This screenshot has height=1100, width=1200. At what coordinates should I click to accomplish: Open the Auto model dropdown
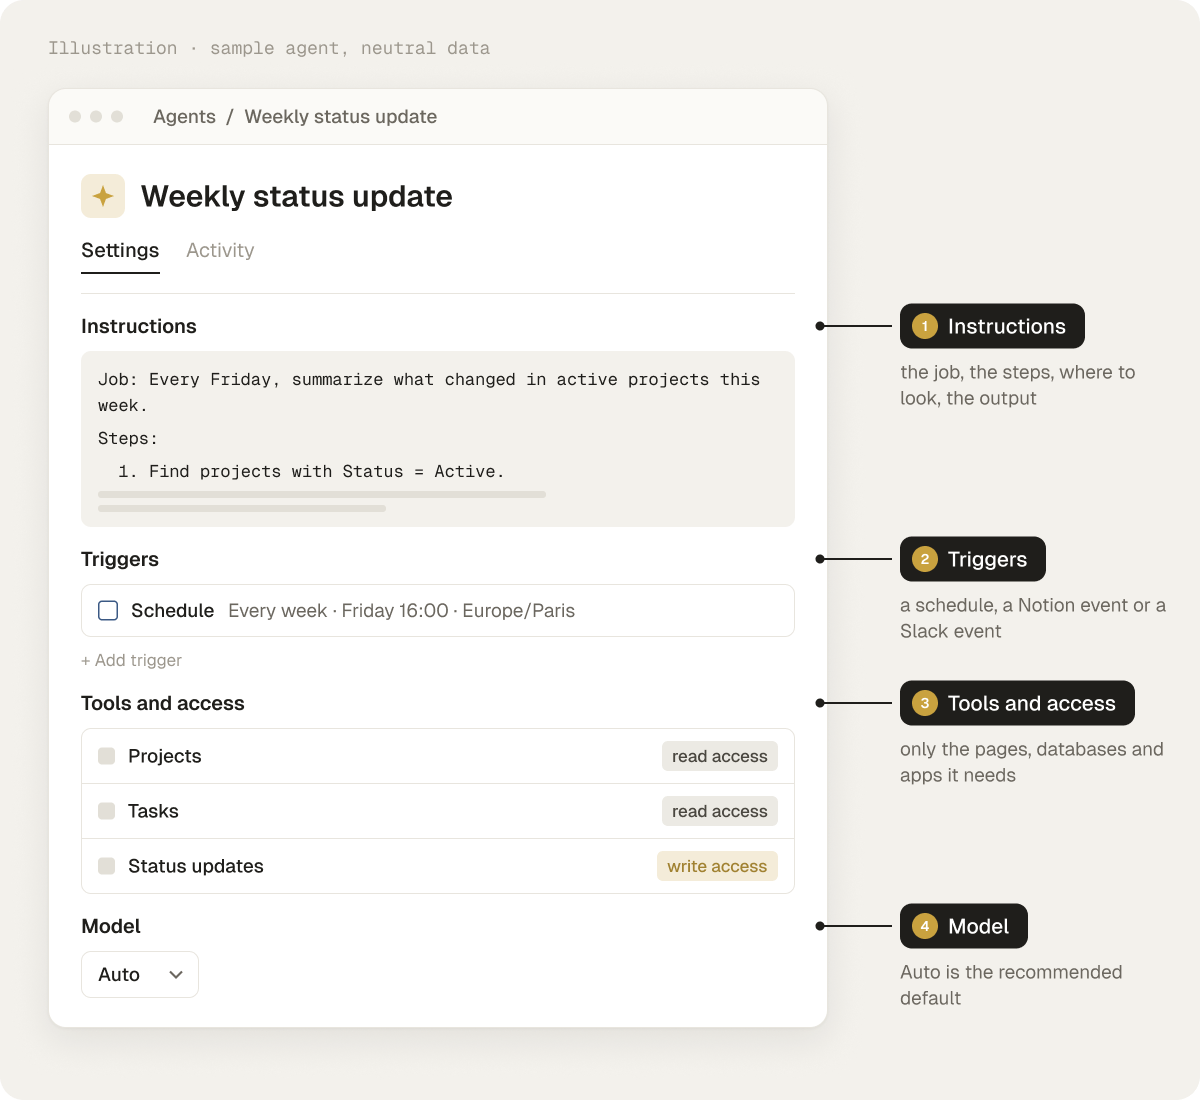[140, 974]
